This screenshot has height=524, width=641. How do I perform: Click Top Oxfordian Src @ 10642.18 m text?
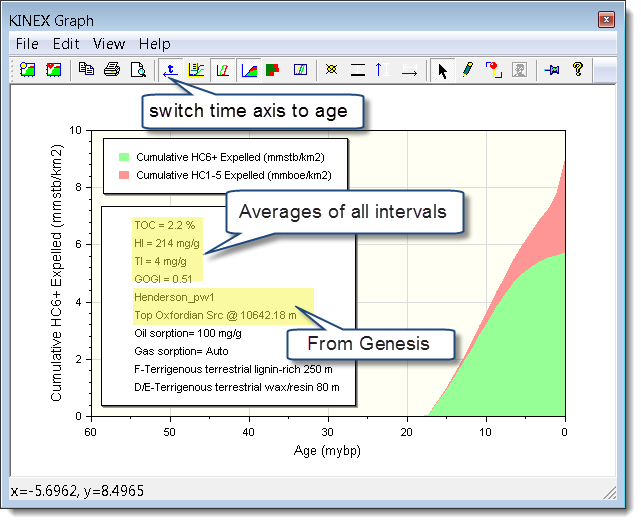tap(215, 315)
